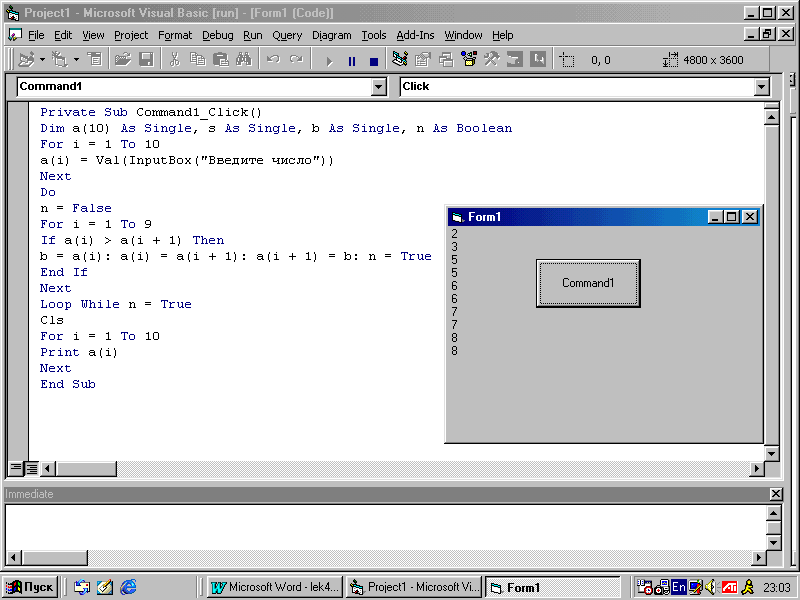Switch to Procedure View at the bottom left
This screenshot has height=600, width=800.
pyautogui.click(x=16, y=468)
